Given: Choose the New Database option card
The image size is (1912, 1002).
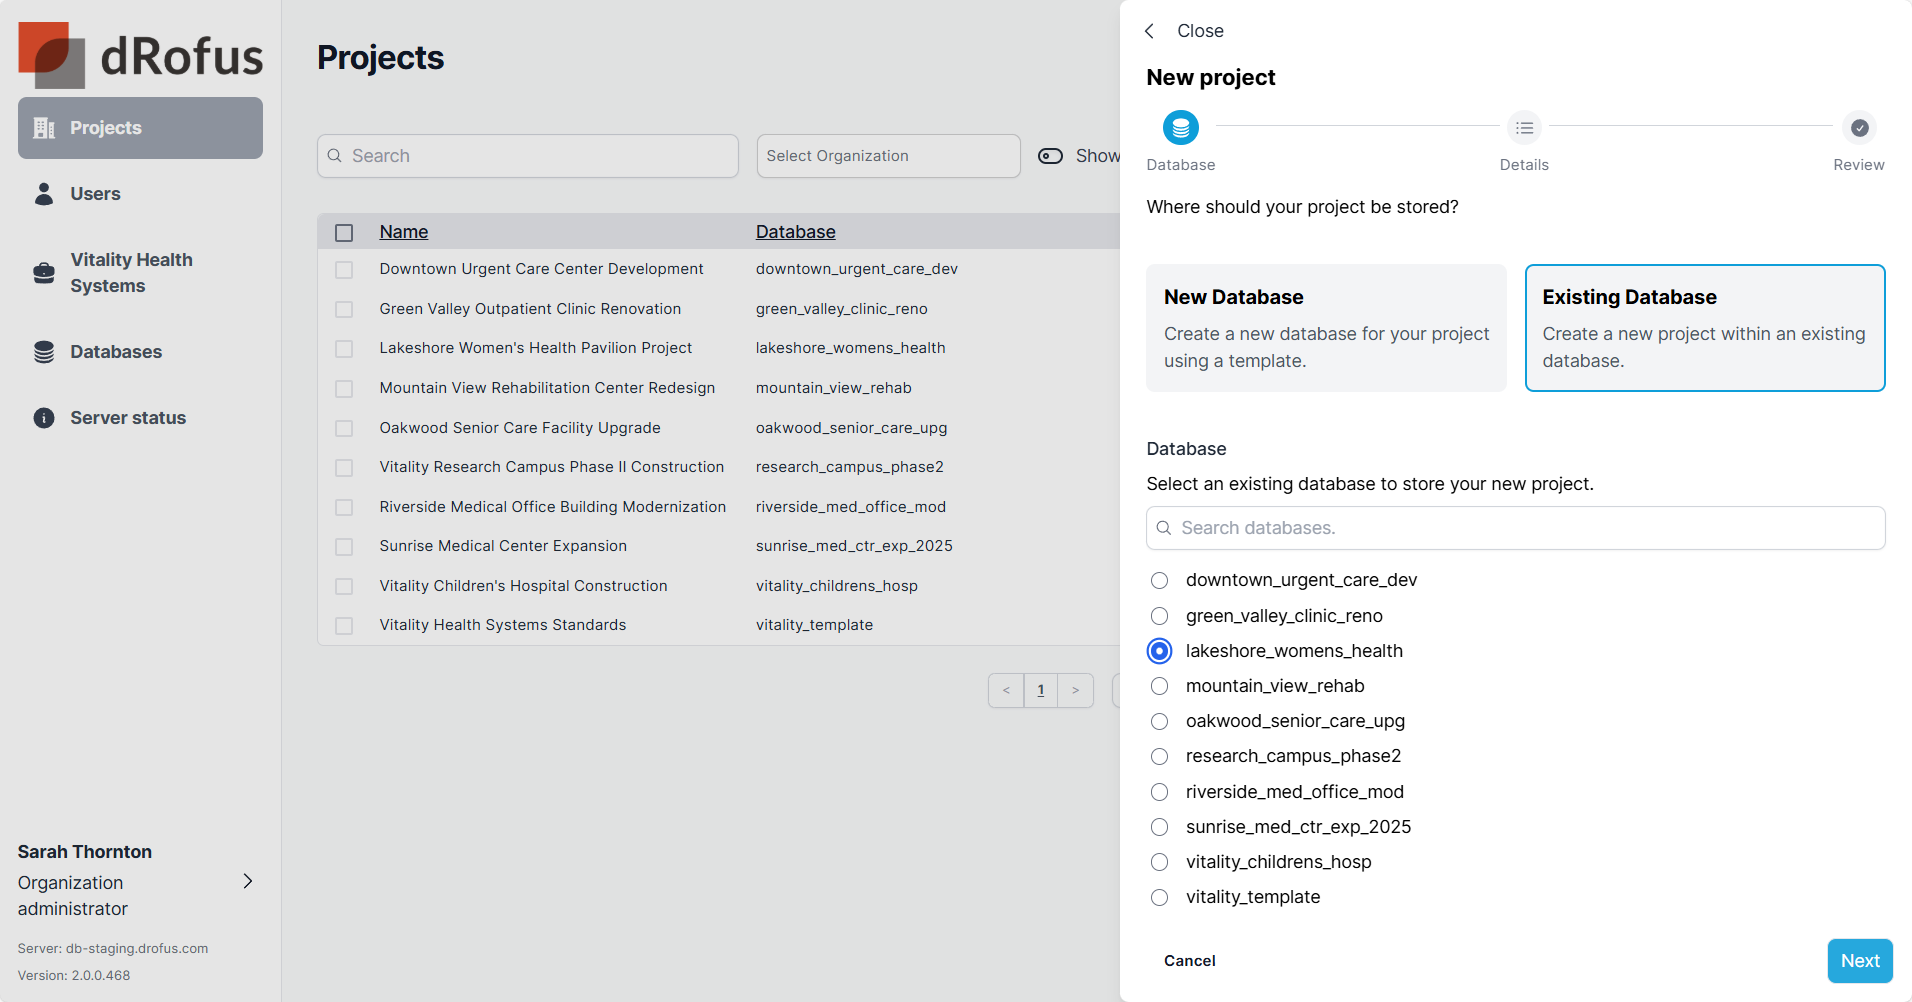Looking at the screenshot, I should 1325,328.
